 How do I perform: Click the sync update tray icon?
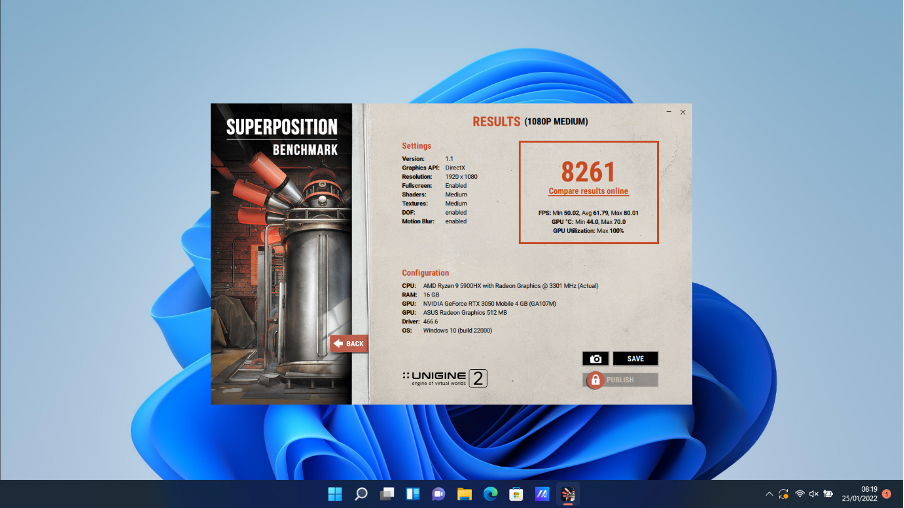784,494
